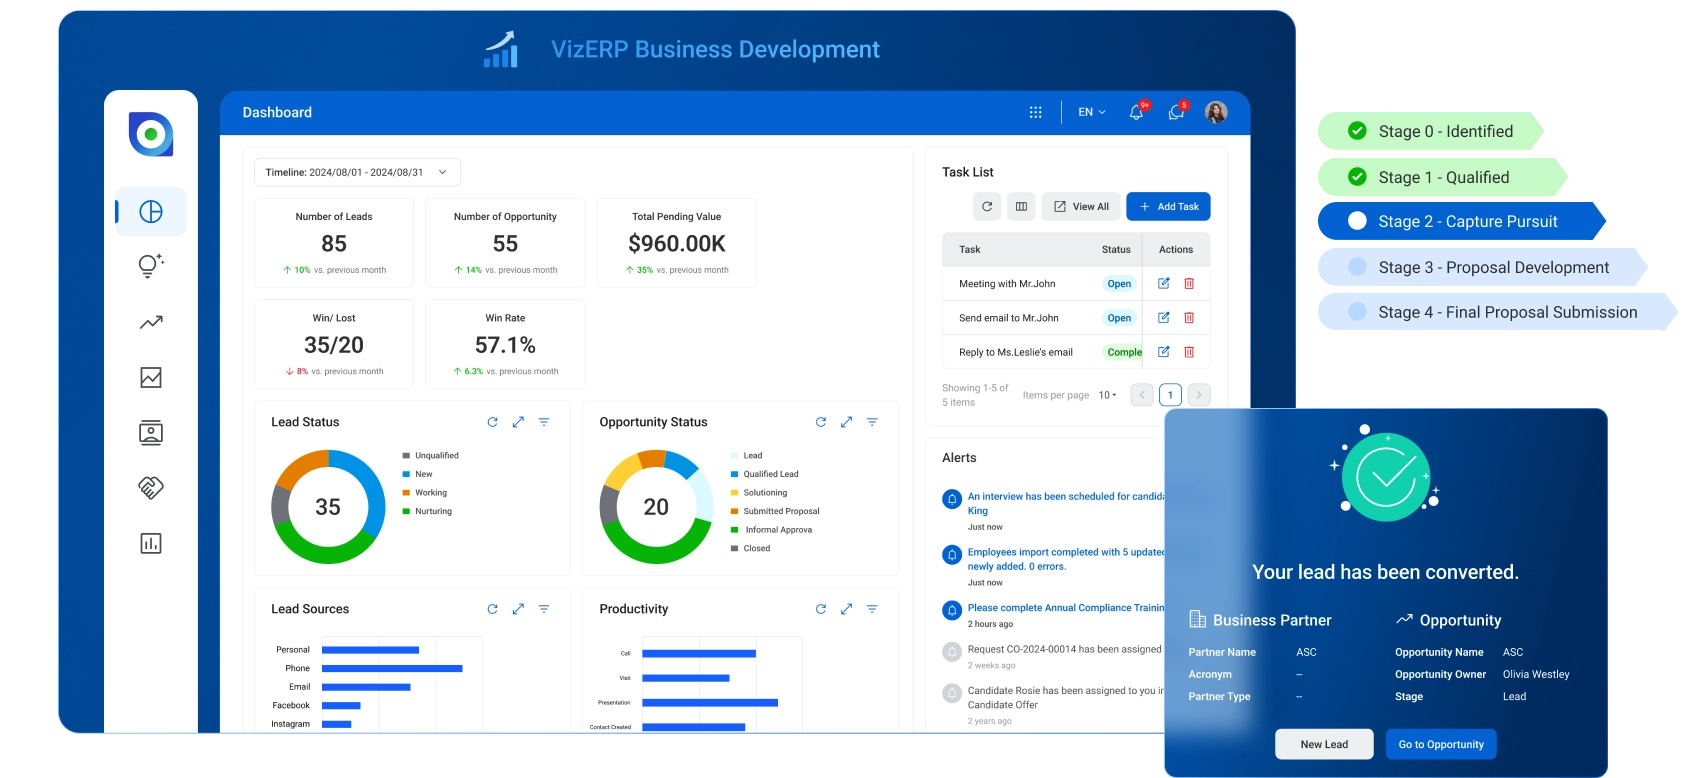Go to next page of tasks
The image size is (1683, 778).
pos(1199,395)
